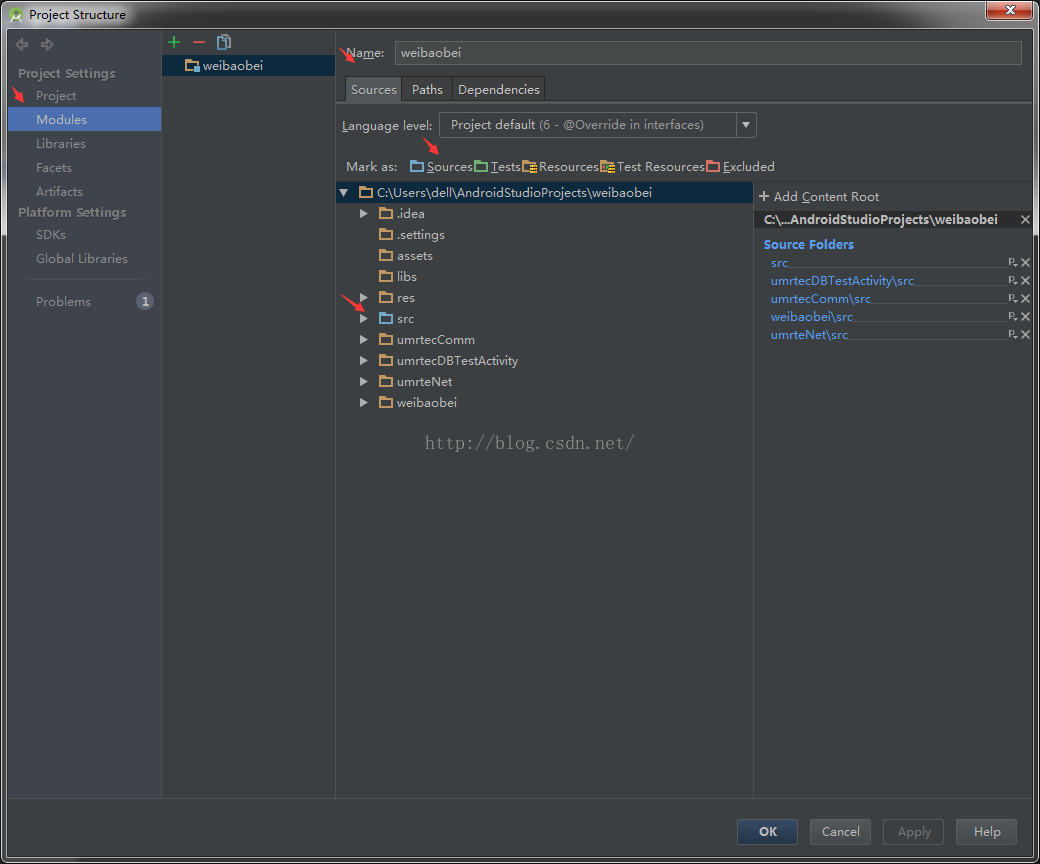Click the umrtecDBTestActivity\src source folder link
Image resolution: width=1040 pixels, height=864 pixels.
[x=842, y=280]
